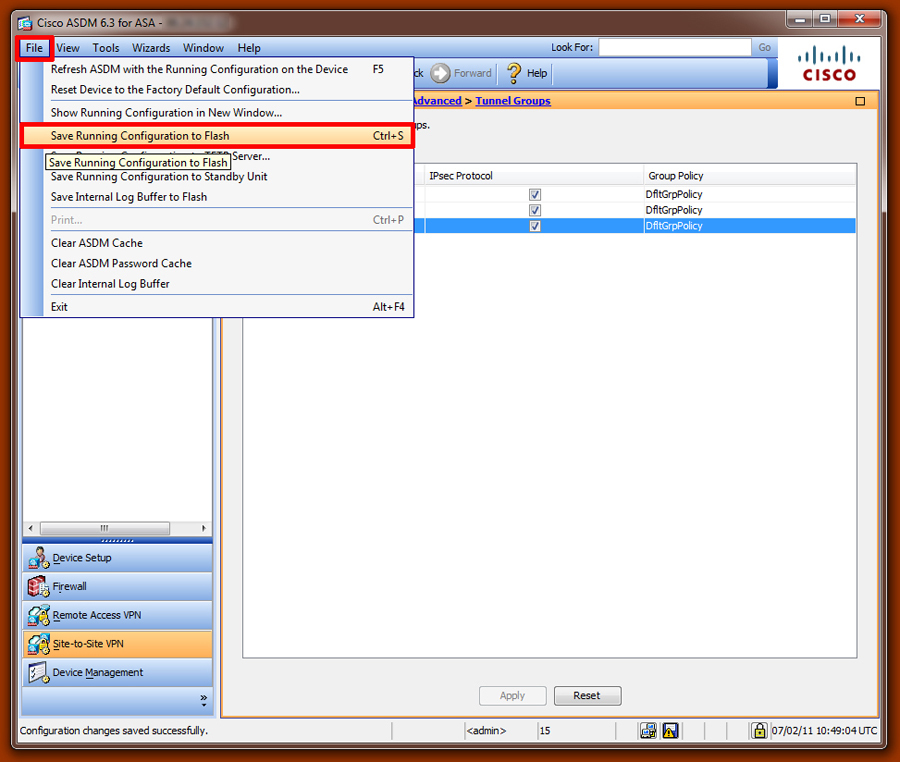Click the privilege level 15 status entry
Image resolution: width=900 pixels, height=762 pixels.
(545, 731)
